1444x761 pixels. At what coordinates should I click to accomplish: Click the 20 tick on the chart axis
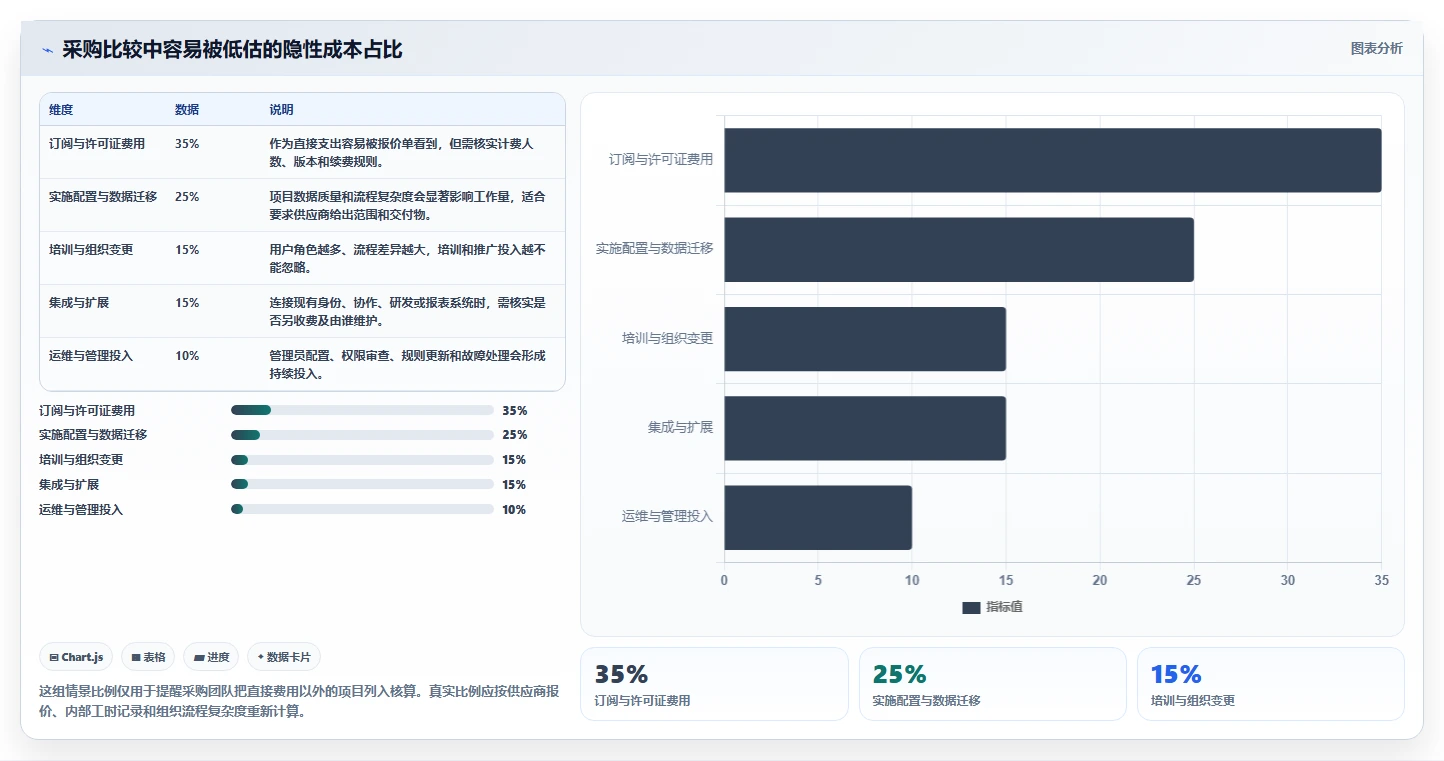click(1100, 580)
